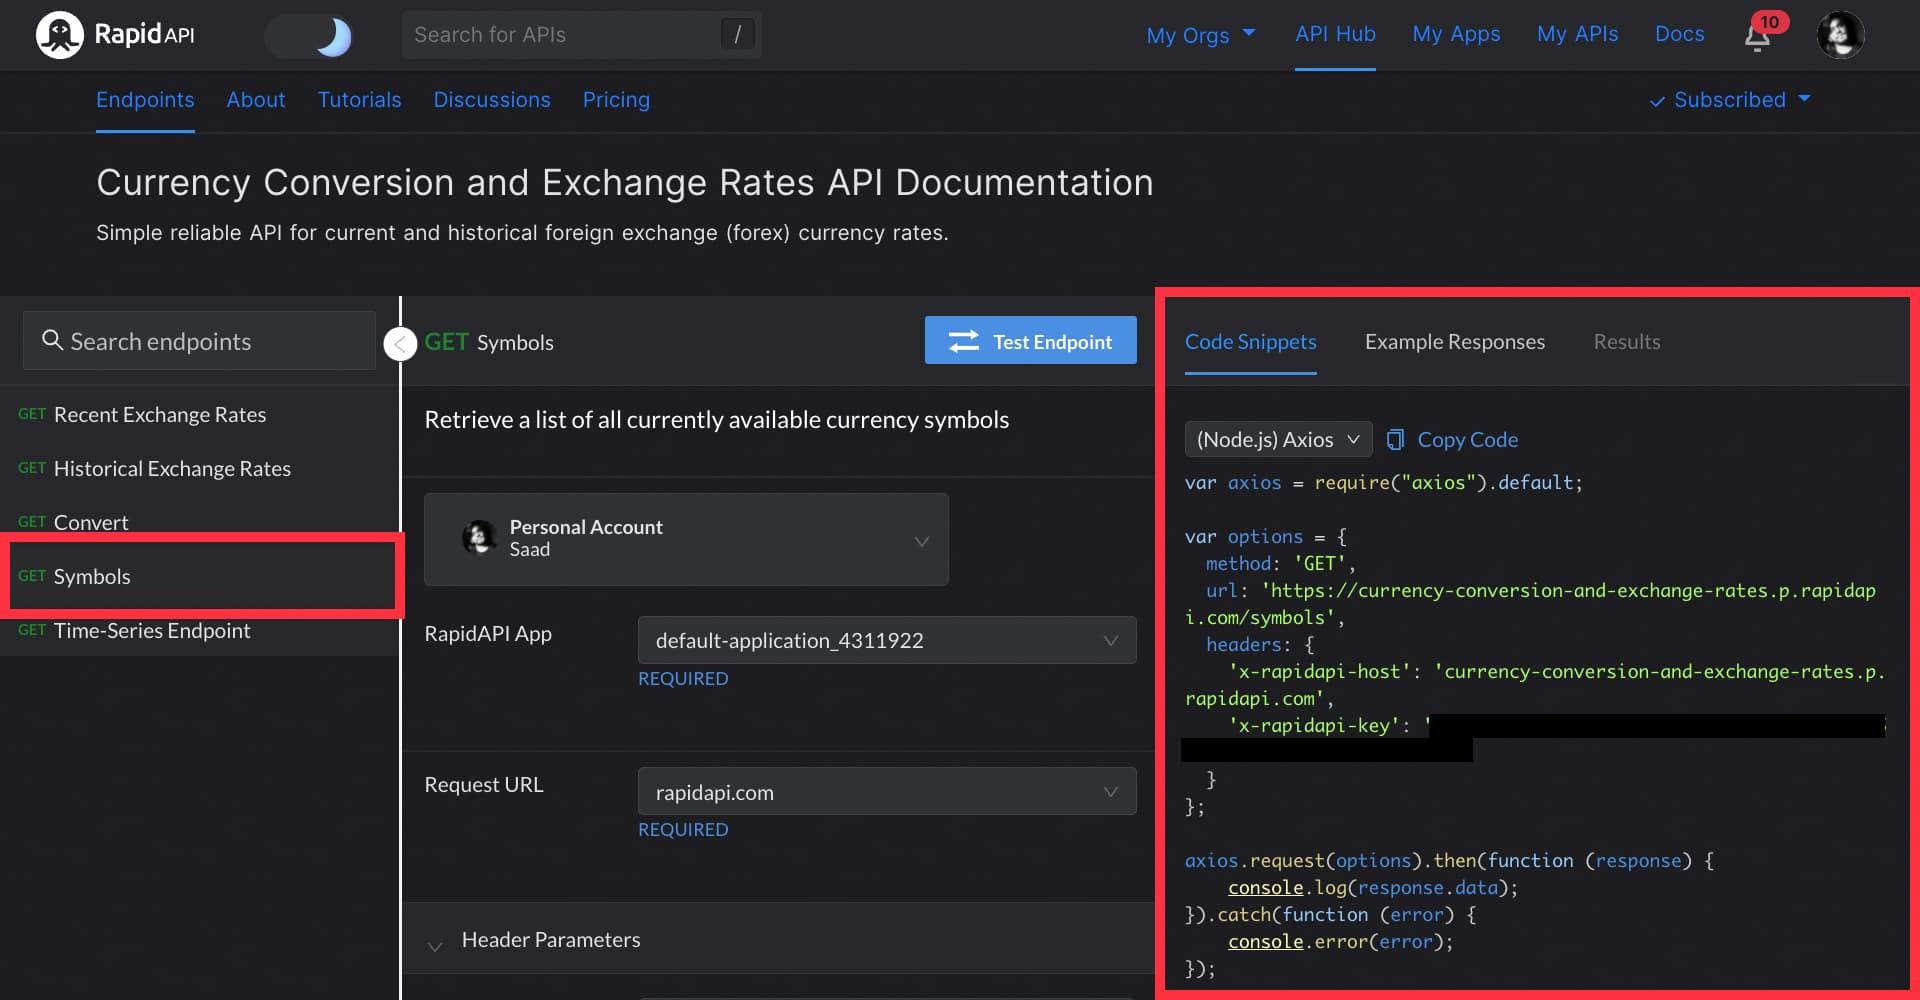Click the copy code clipboard icon
This screenshot has width=1920, height=1000.
[1395, 440]
